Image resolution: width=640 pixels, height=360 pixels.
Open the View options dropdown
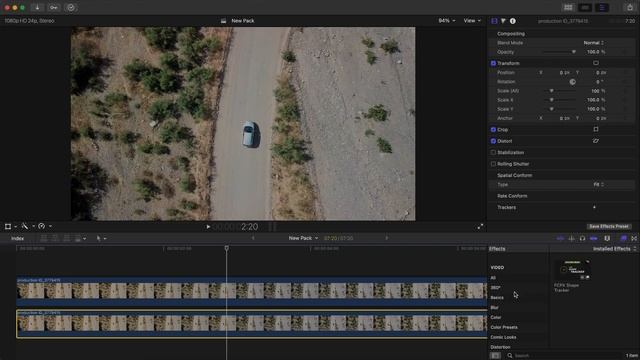point(472,20)
